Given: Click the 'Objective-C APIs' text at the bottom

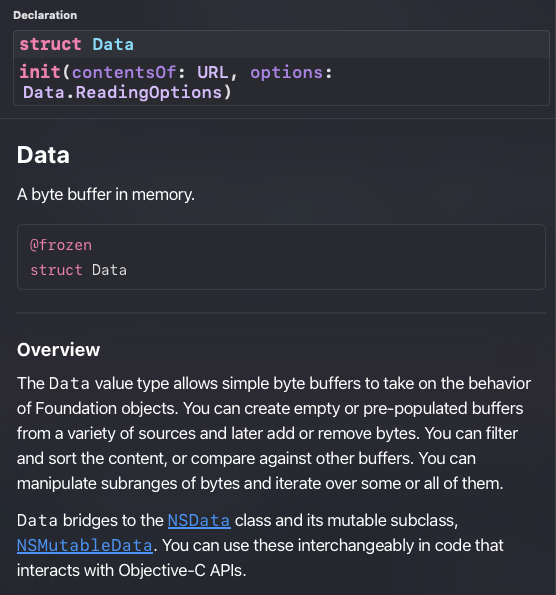Looking at the screenshot, I should [x=182, y=570].
